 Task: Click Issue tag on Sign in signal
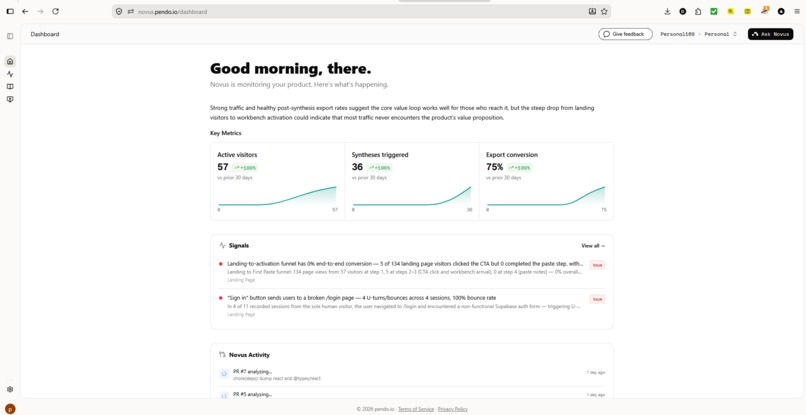coord(597,299)
